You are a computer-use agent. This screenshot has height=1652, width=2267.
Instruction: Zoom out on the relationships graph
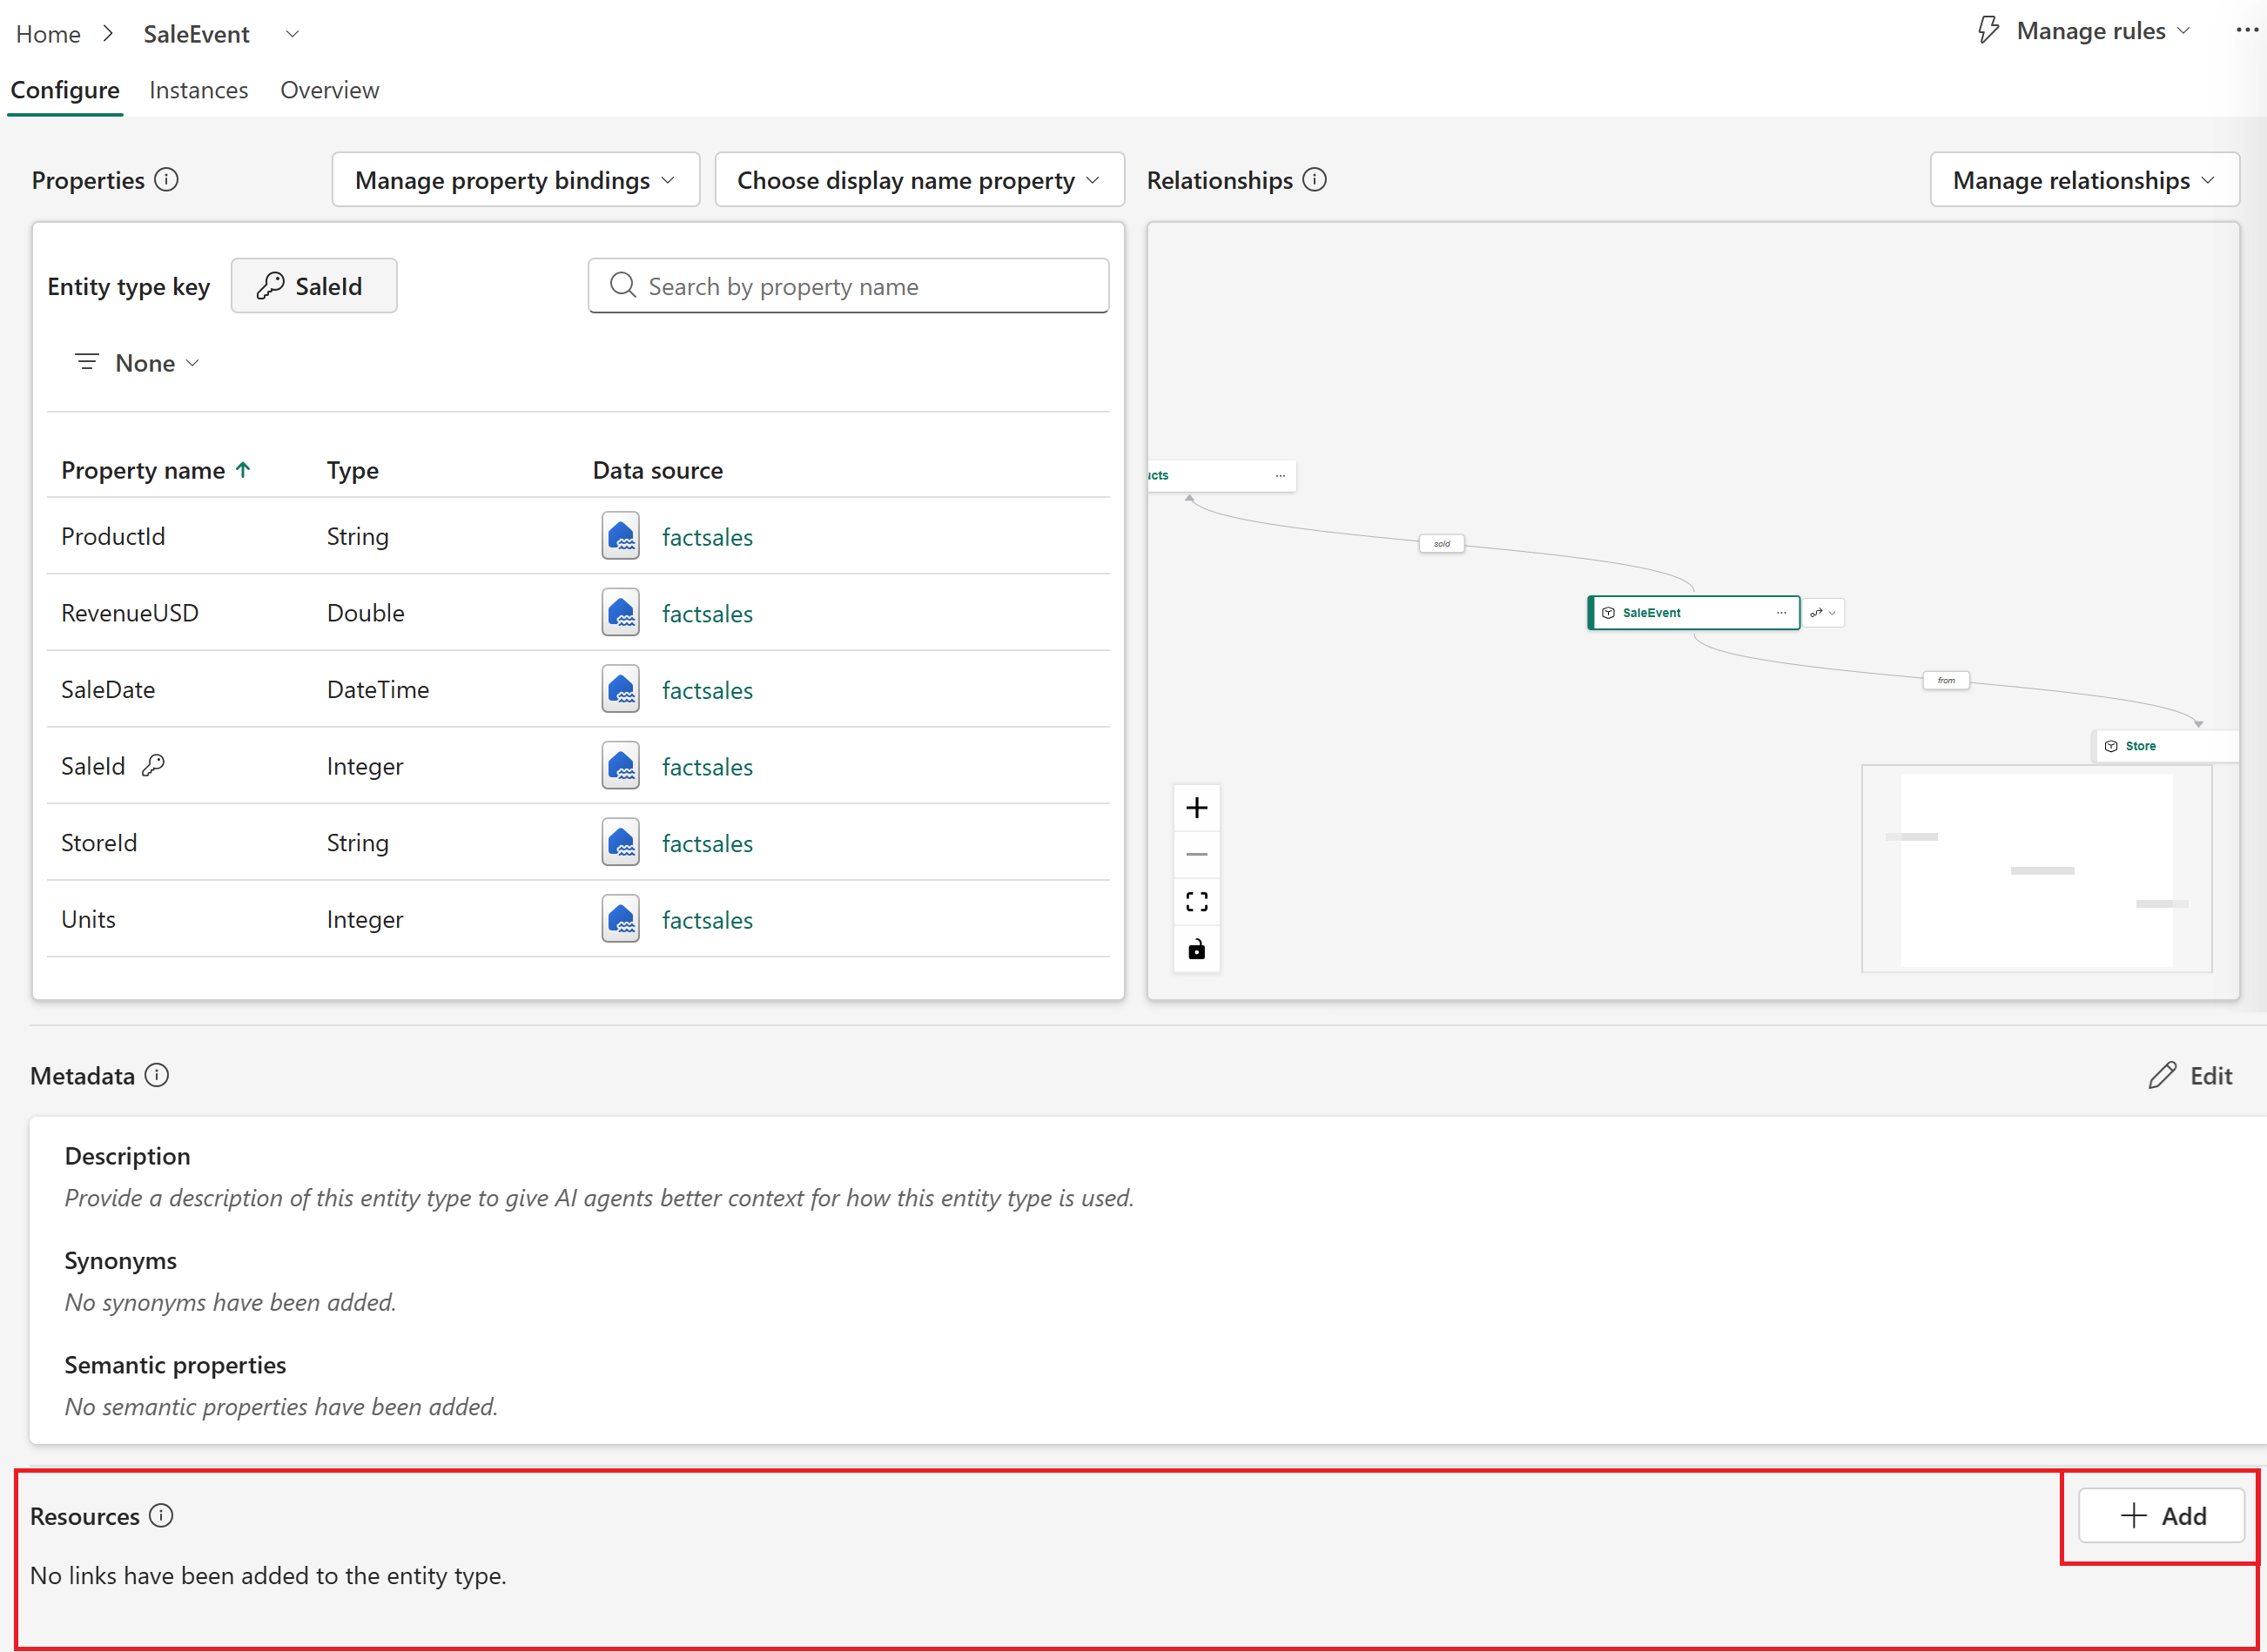[1196, 855]
